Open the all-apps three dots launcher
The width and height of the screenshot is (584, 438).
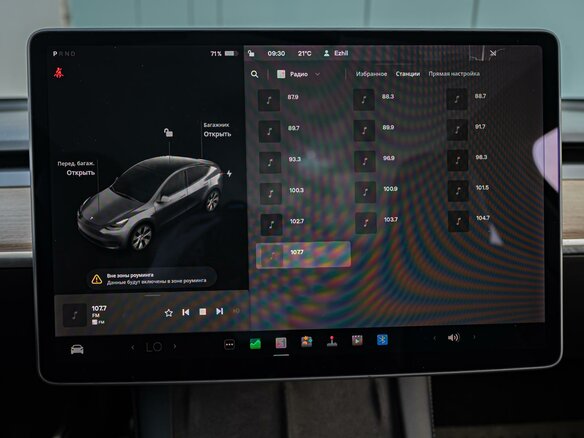tap(229, 345)
